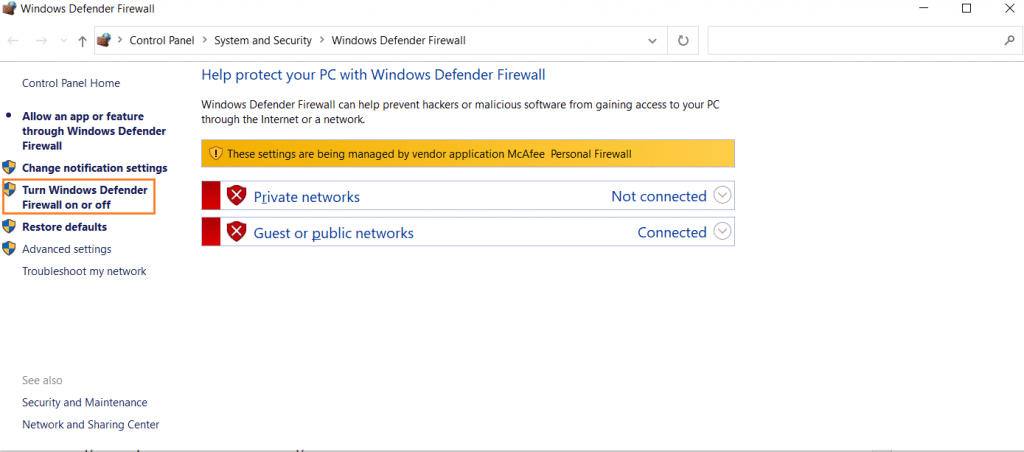The width and height of the screenshot is (1024, 452).
Task: Click the red shield beside Private networks
Action: tap(236, 196)
